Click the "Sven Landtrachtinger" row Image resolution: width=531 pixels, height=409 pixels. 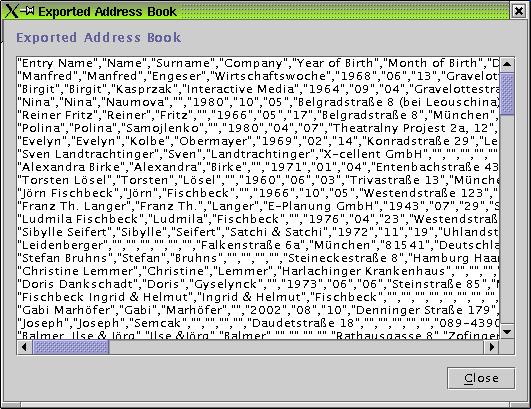point(258,154)
